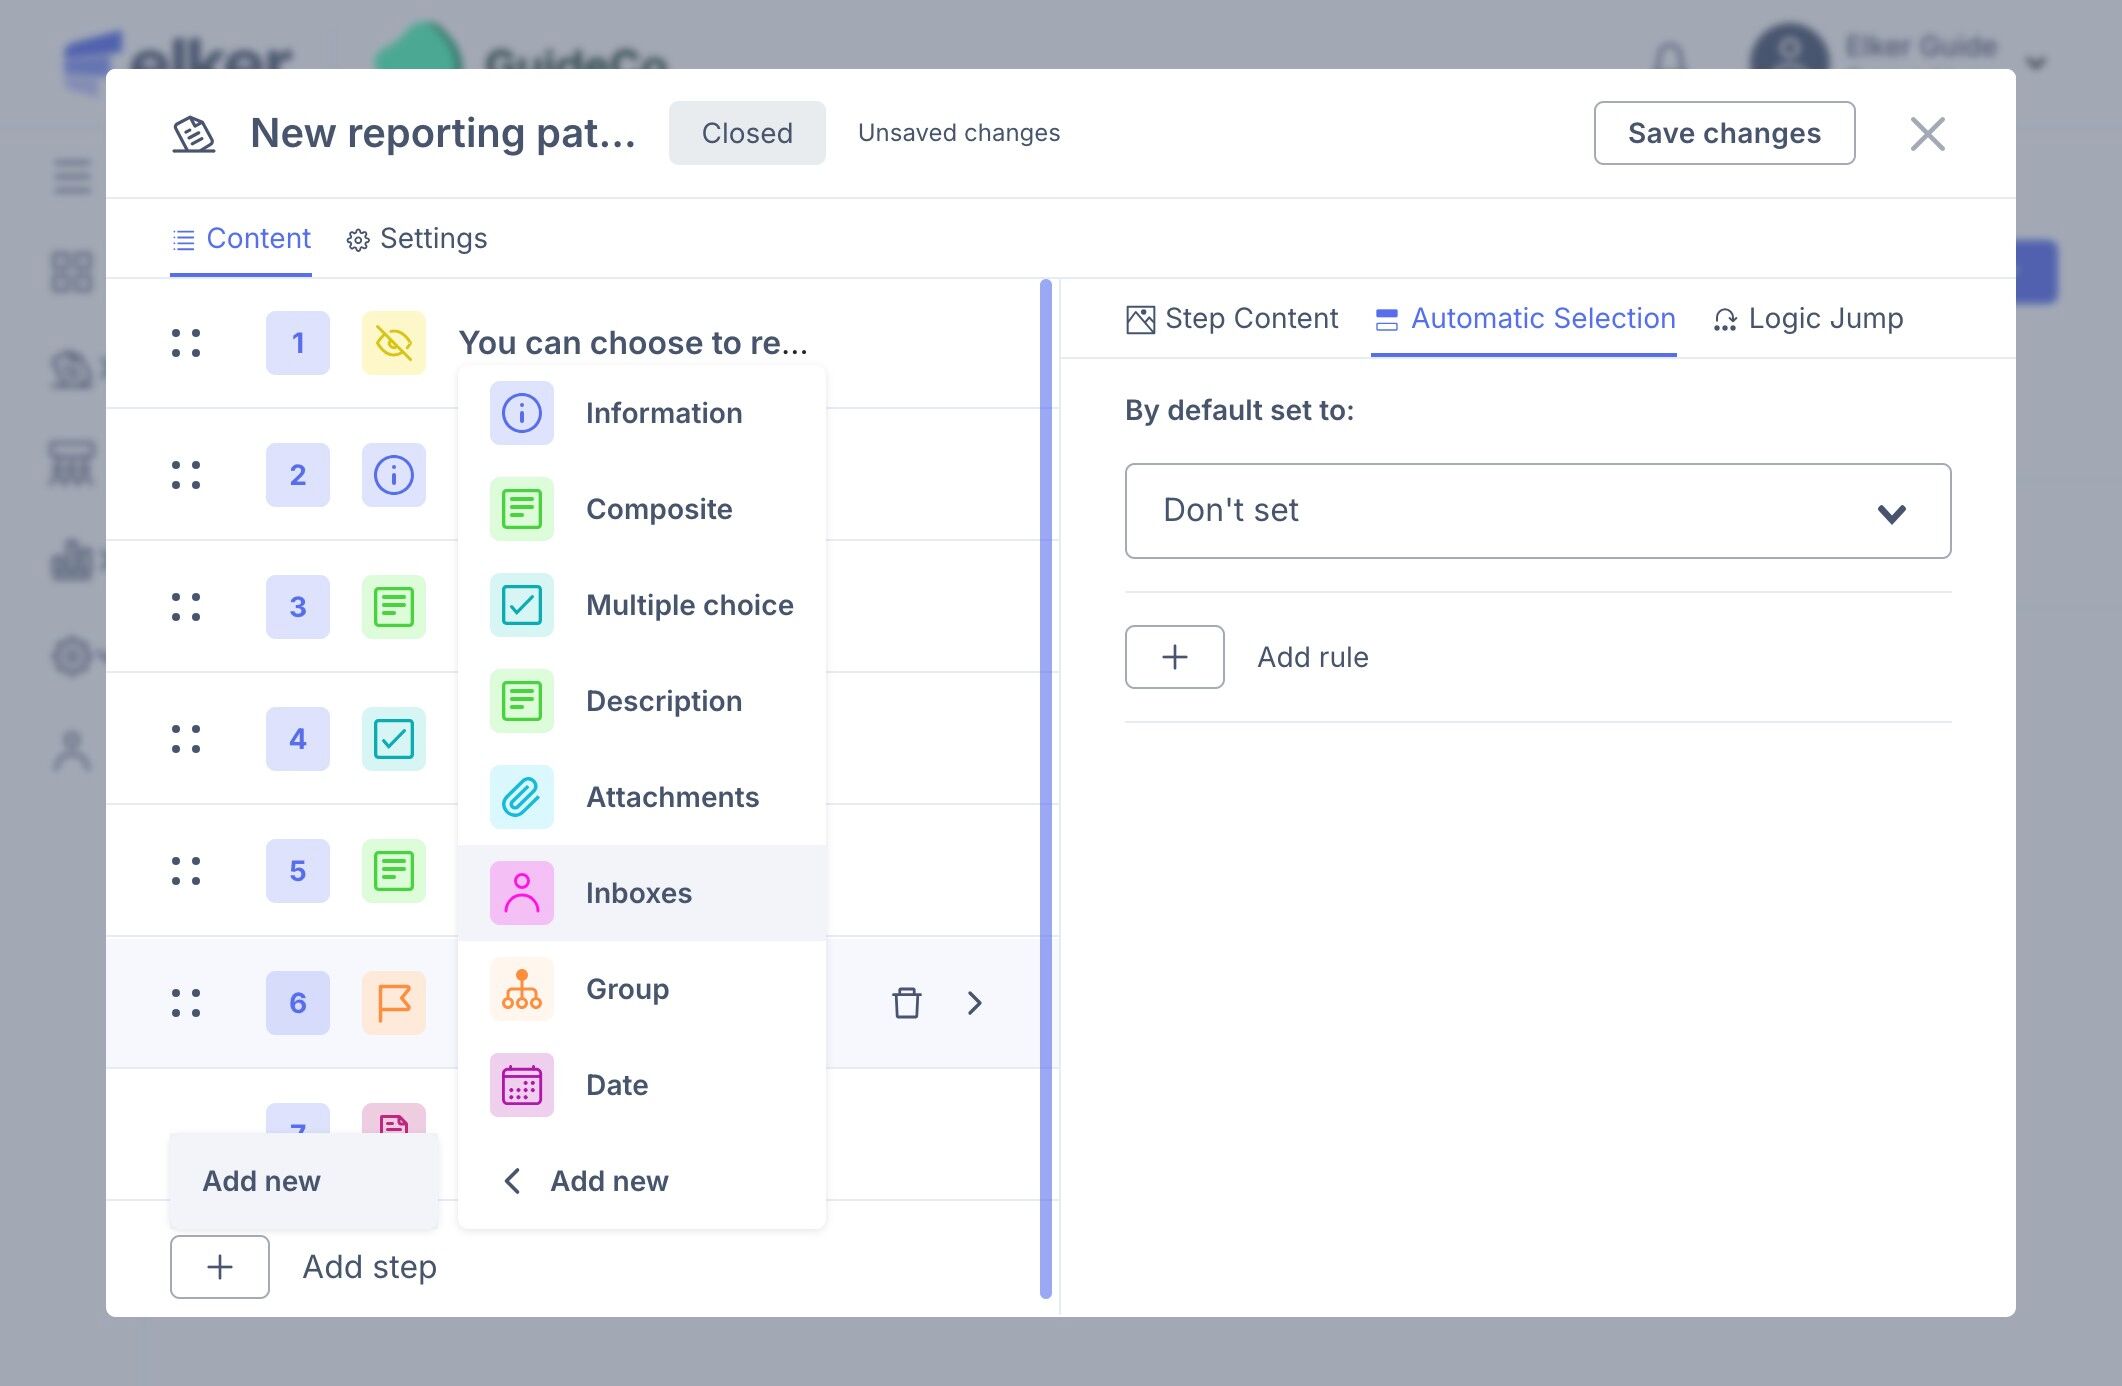Viewport: 2122px width, 1386px height.
Task: Click the plus Add rule button
Action: point(1175,657)
